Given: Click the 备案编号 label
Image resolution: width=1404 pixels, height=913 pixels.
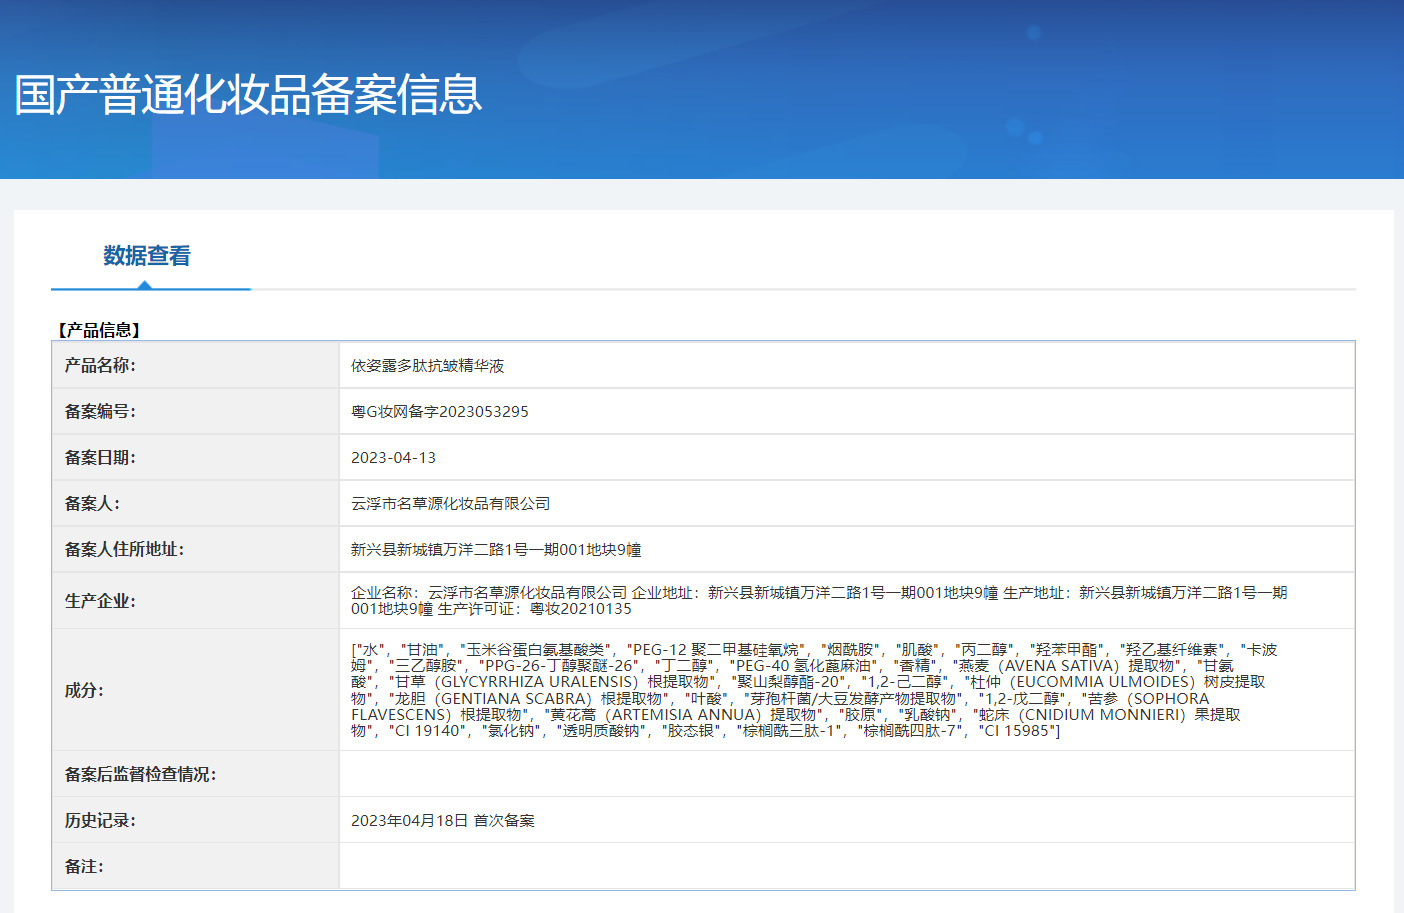Looking at the screenshot, I should tap(100, 412).
